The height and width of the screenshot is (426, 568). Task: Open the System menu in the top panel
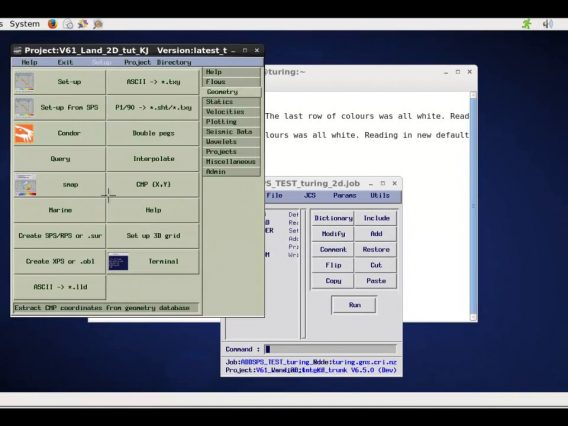(25, 24)
